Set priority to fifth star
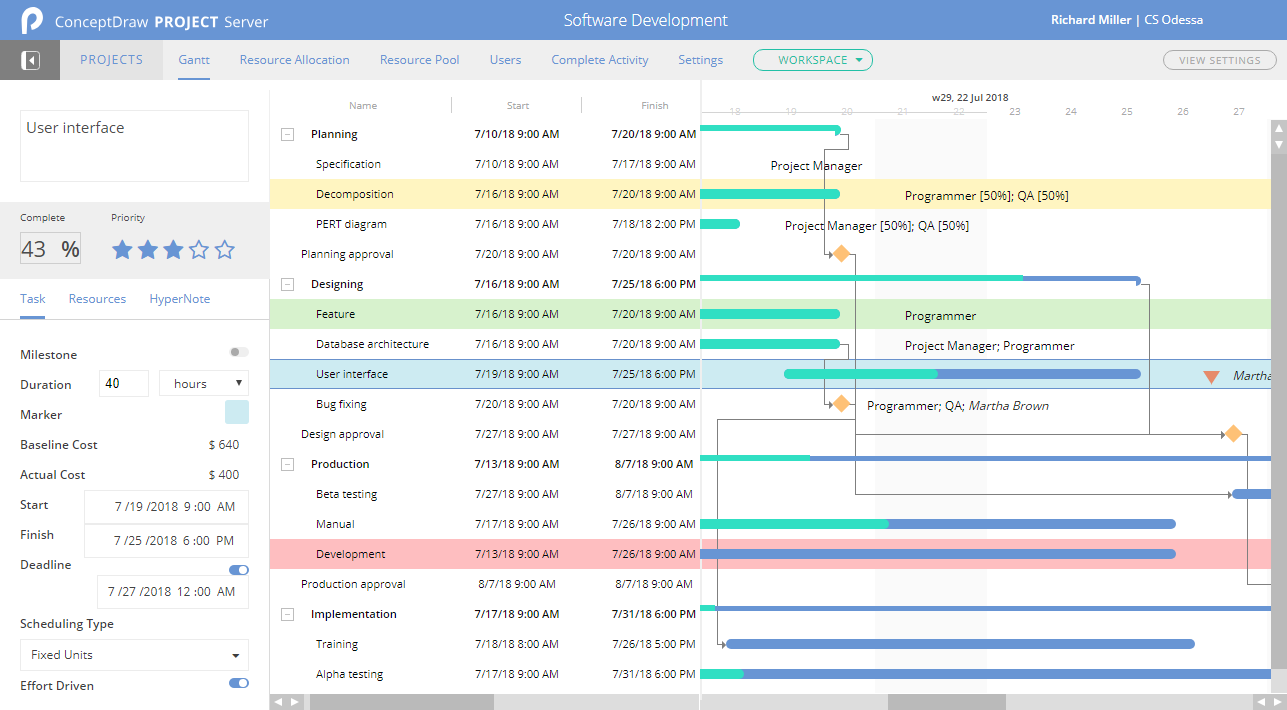 tap(225, 250)
